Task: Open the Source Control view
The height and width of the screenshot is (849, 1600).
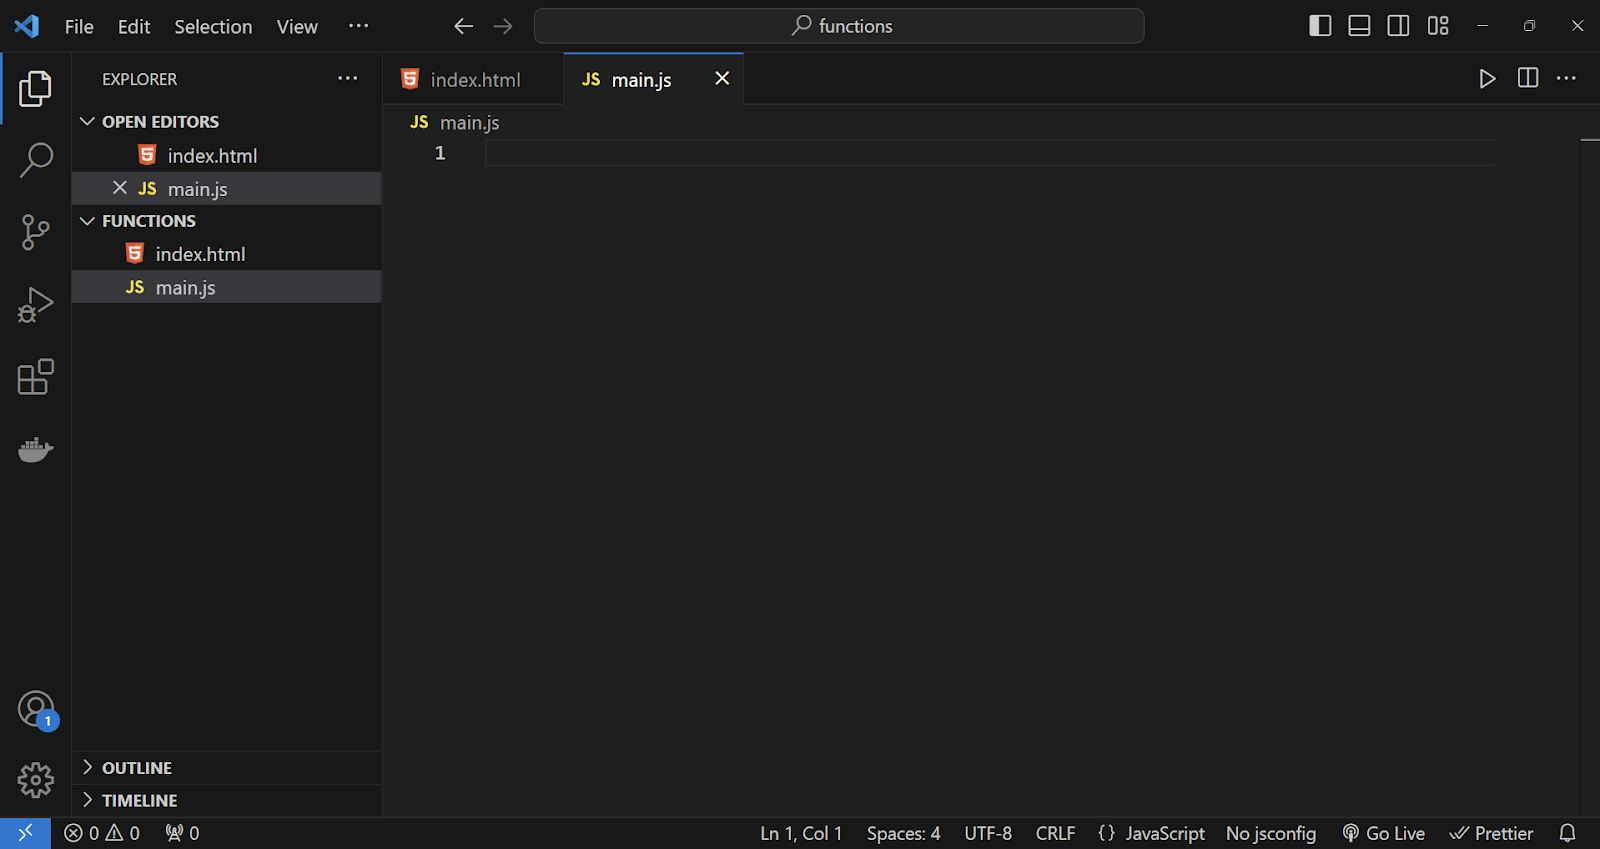Action: tap(35, 232)
